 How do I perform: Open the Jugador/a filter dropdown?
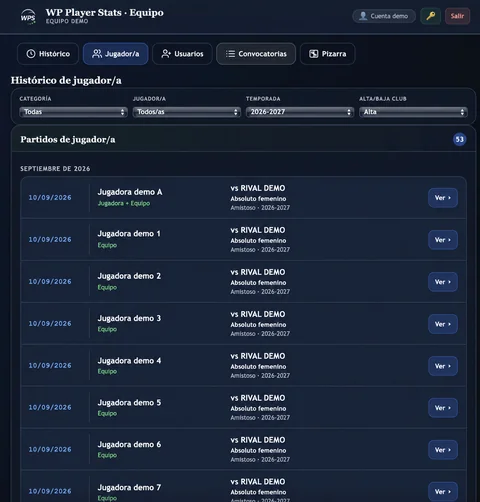(x=187, y=112)
